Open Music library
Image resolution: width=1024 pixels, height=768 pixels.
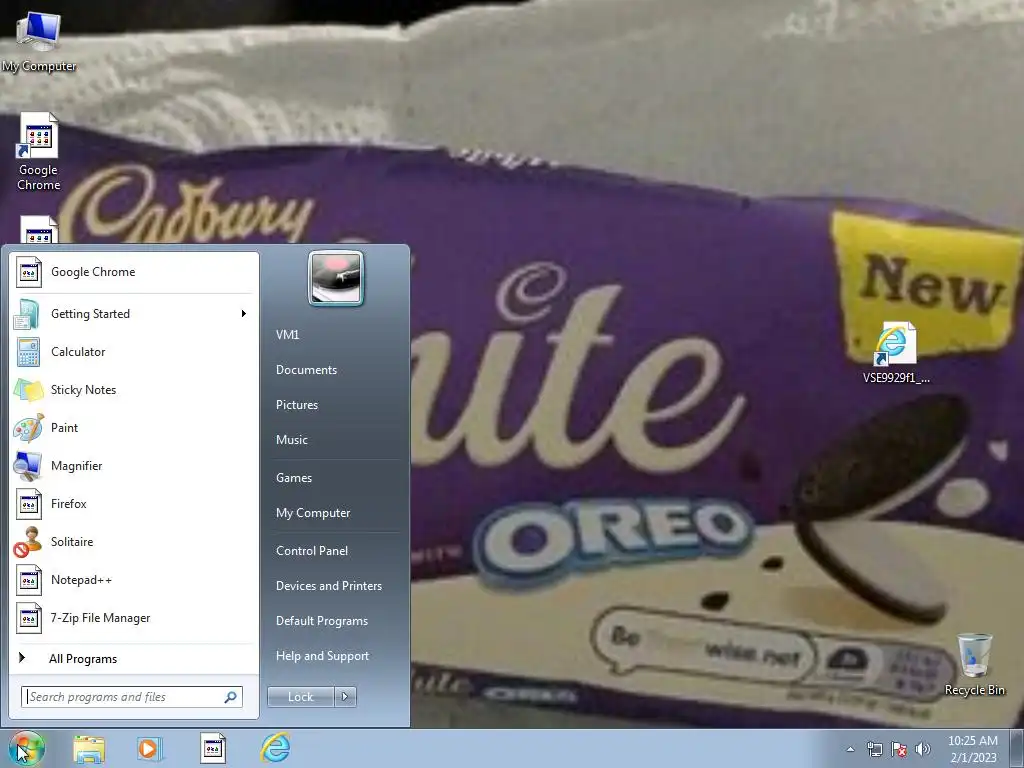coord(336,440)
